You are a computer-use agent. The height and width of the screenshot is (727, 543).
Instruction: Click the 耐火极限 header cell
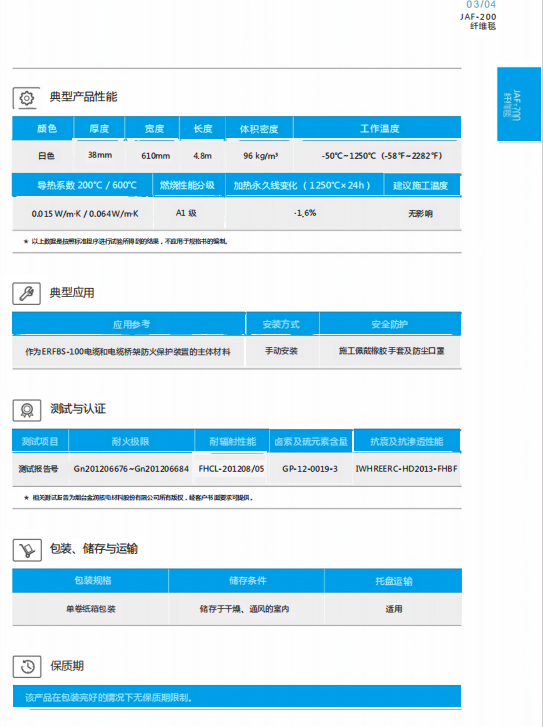131,441
